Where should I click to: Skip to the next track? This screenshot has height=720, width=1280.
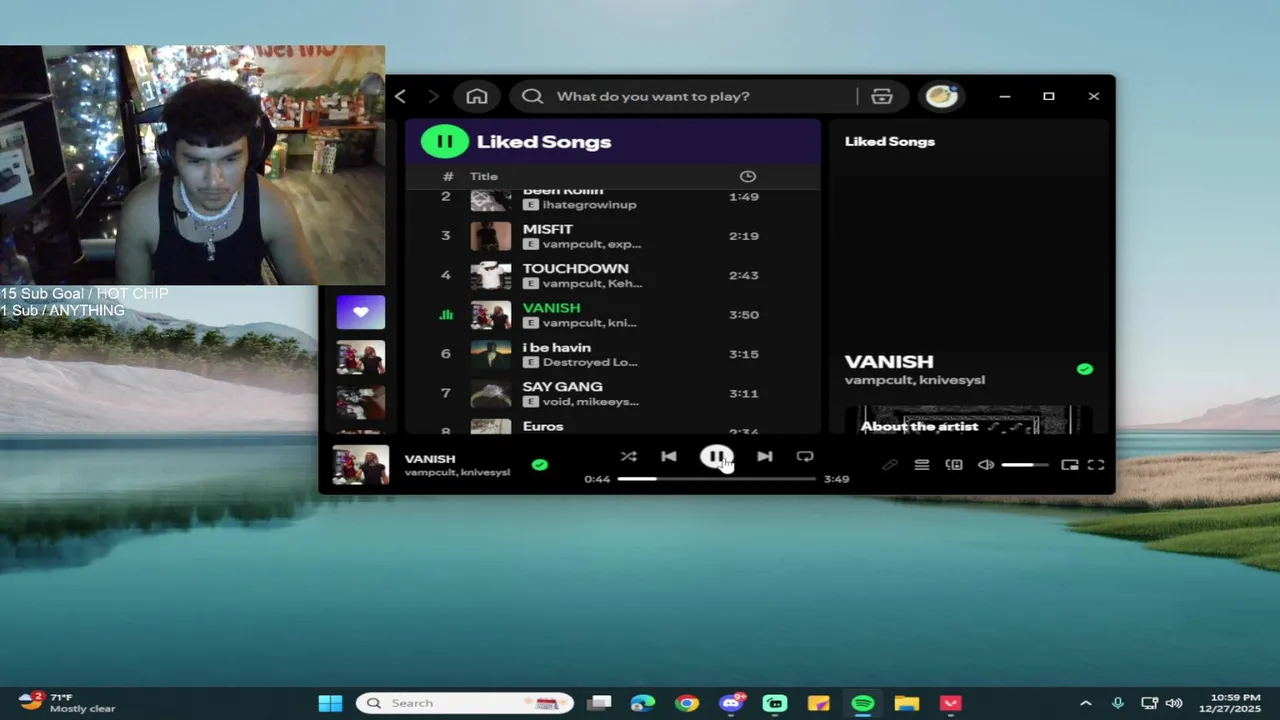[x=764, y=456]
